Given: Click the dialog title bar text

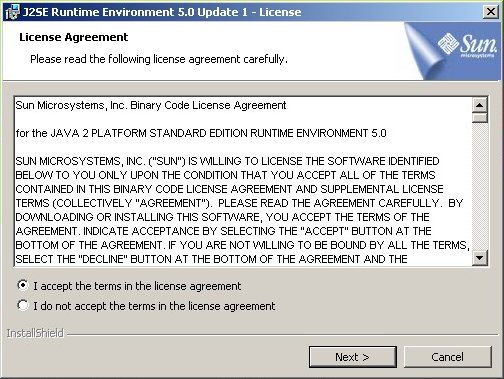Looking at the screenshot, I should pyautogui.click(x=162, y=12).
